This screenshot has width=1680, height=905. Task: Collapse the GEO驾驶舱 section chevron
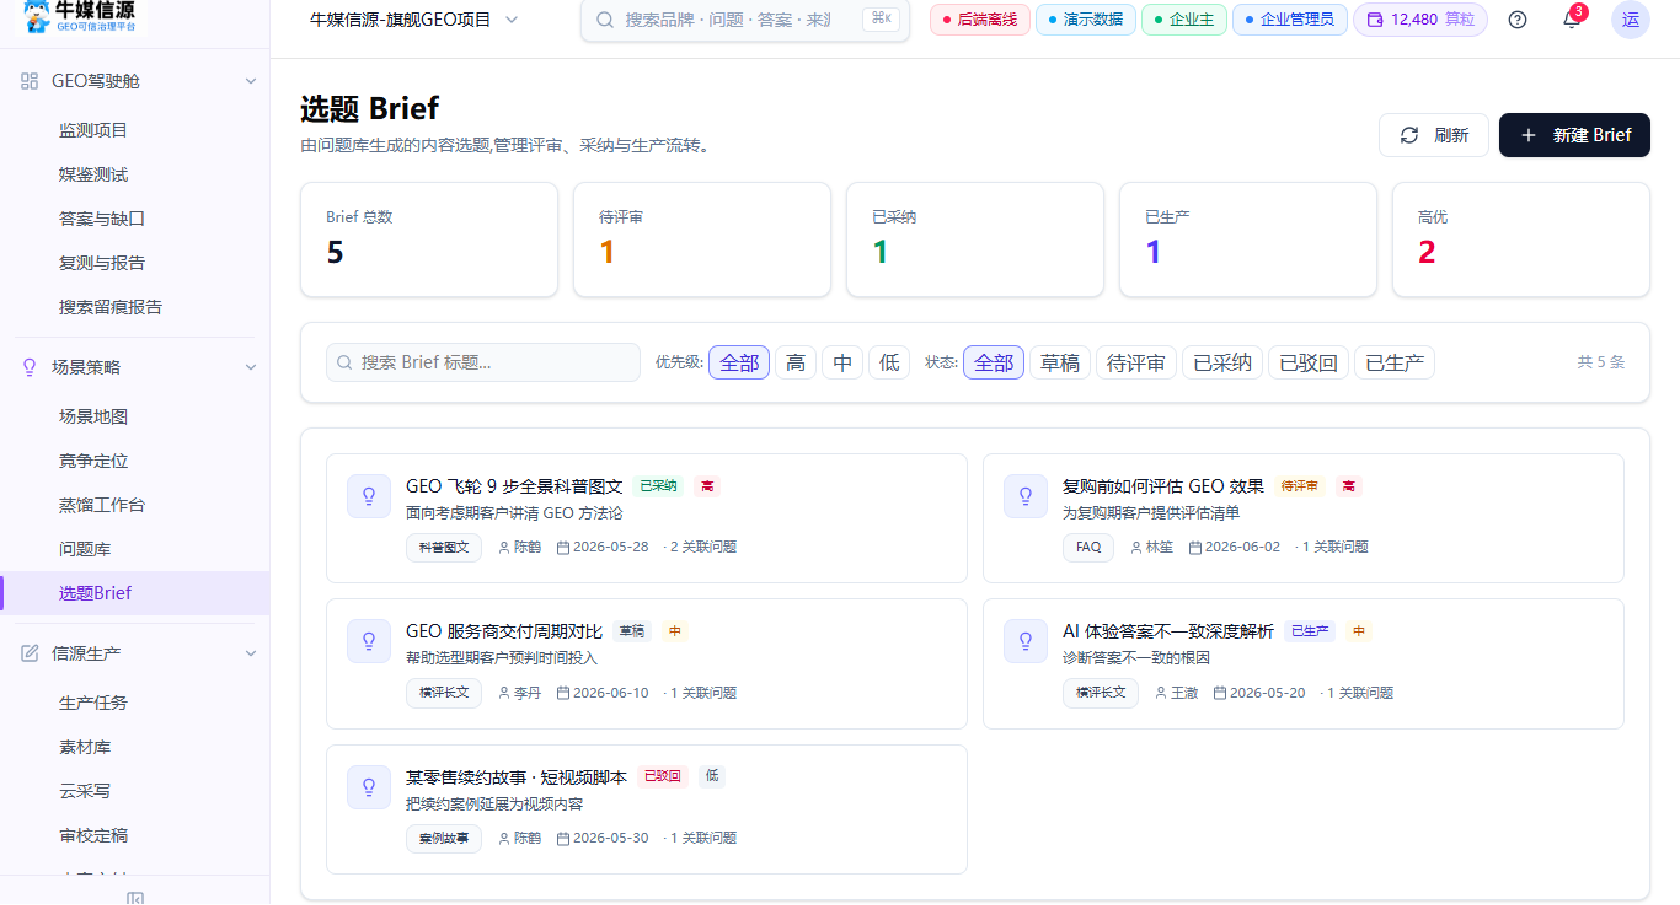tap(251, 81)
